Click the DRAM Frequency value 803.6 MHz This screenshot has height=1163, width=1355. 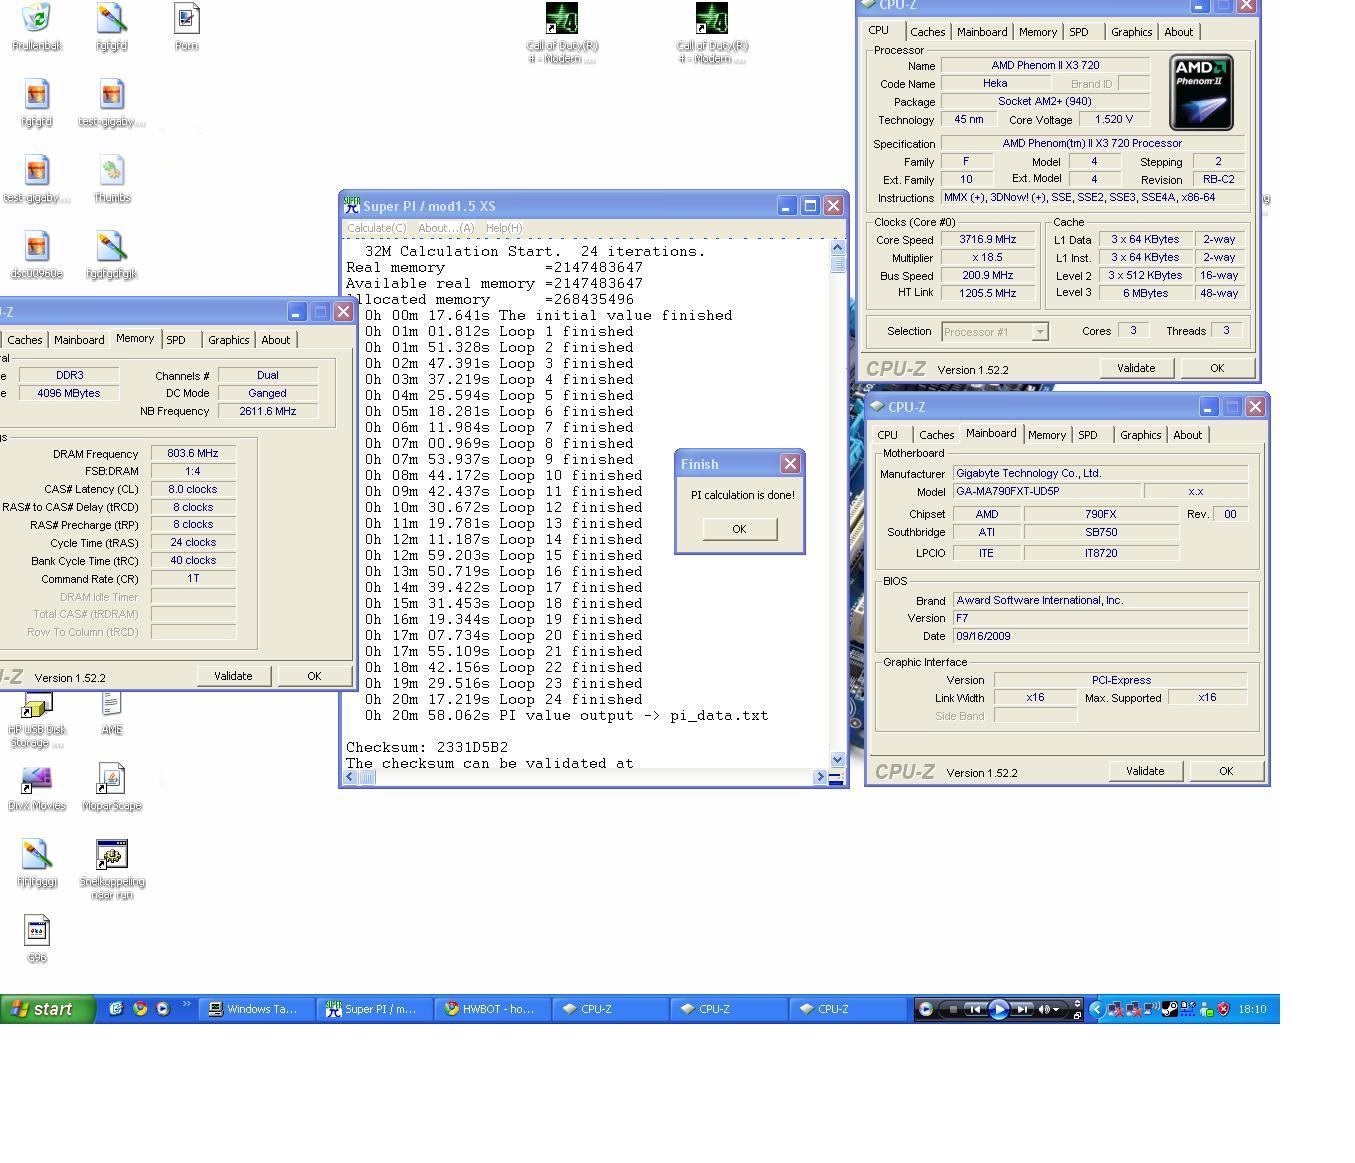(x=193, y=453)
